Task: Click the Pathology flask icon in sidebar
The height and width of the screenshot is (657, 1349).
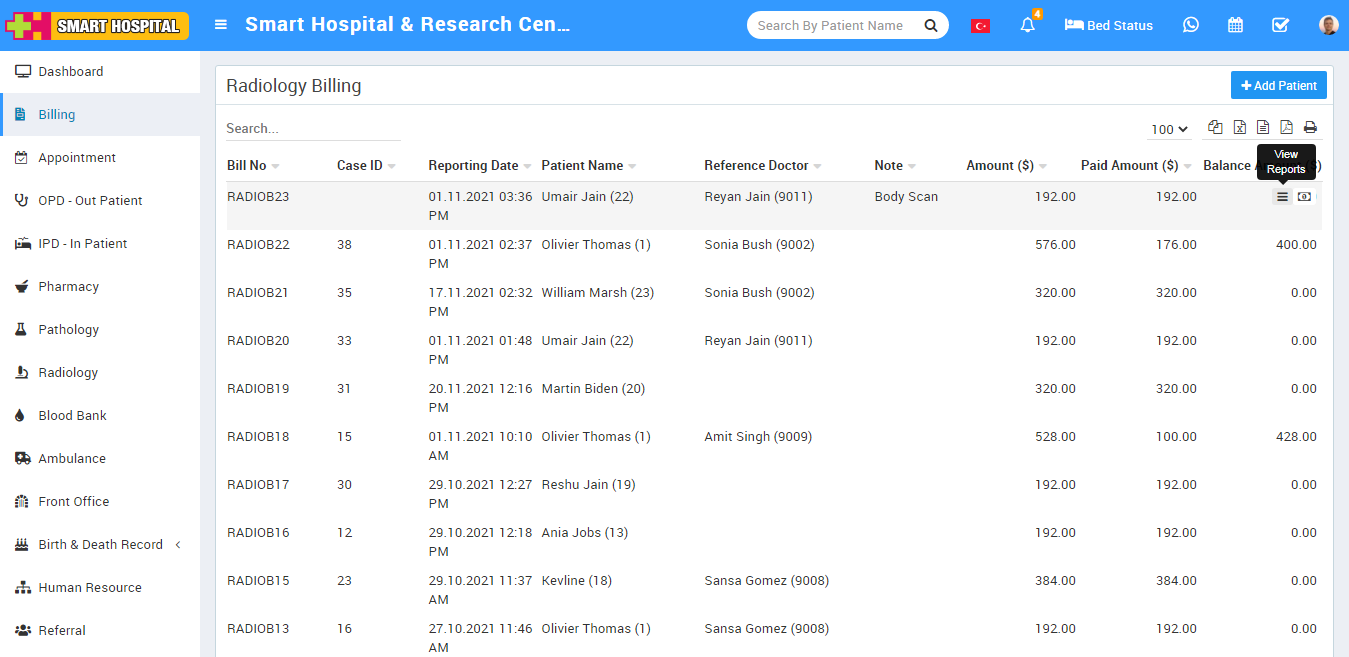Action: tap(21, 330)
